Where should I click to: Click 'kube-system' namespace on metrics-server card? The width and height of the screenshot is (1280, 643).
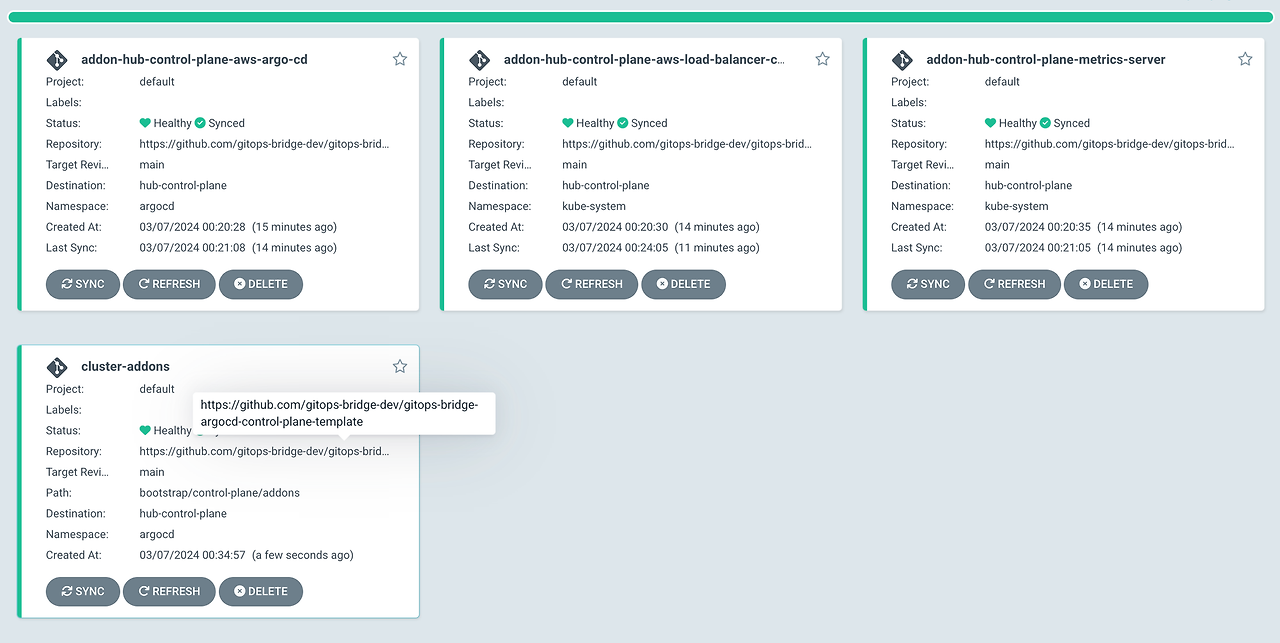[x=1017, y=206]
